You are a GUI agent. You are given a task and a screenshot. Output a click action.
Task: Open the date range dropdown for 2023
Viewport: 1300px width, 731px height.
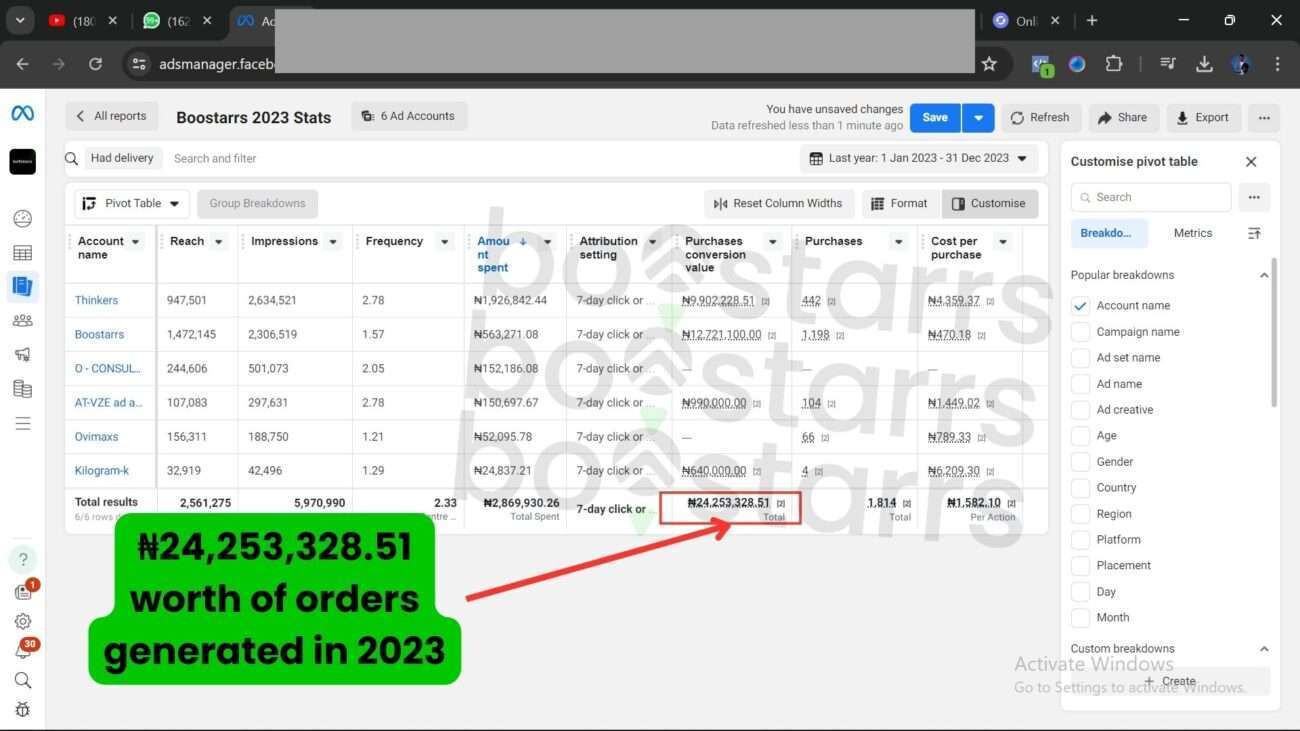click(918, 158)
